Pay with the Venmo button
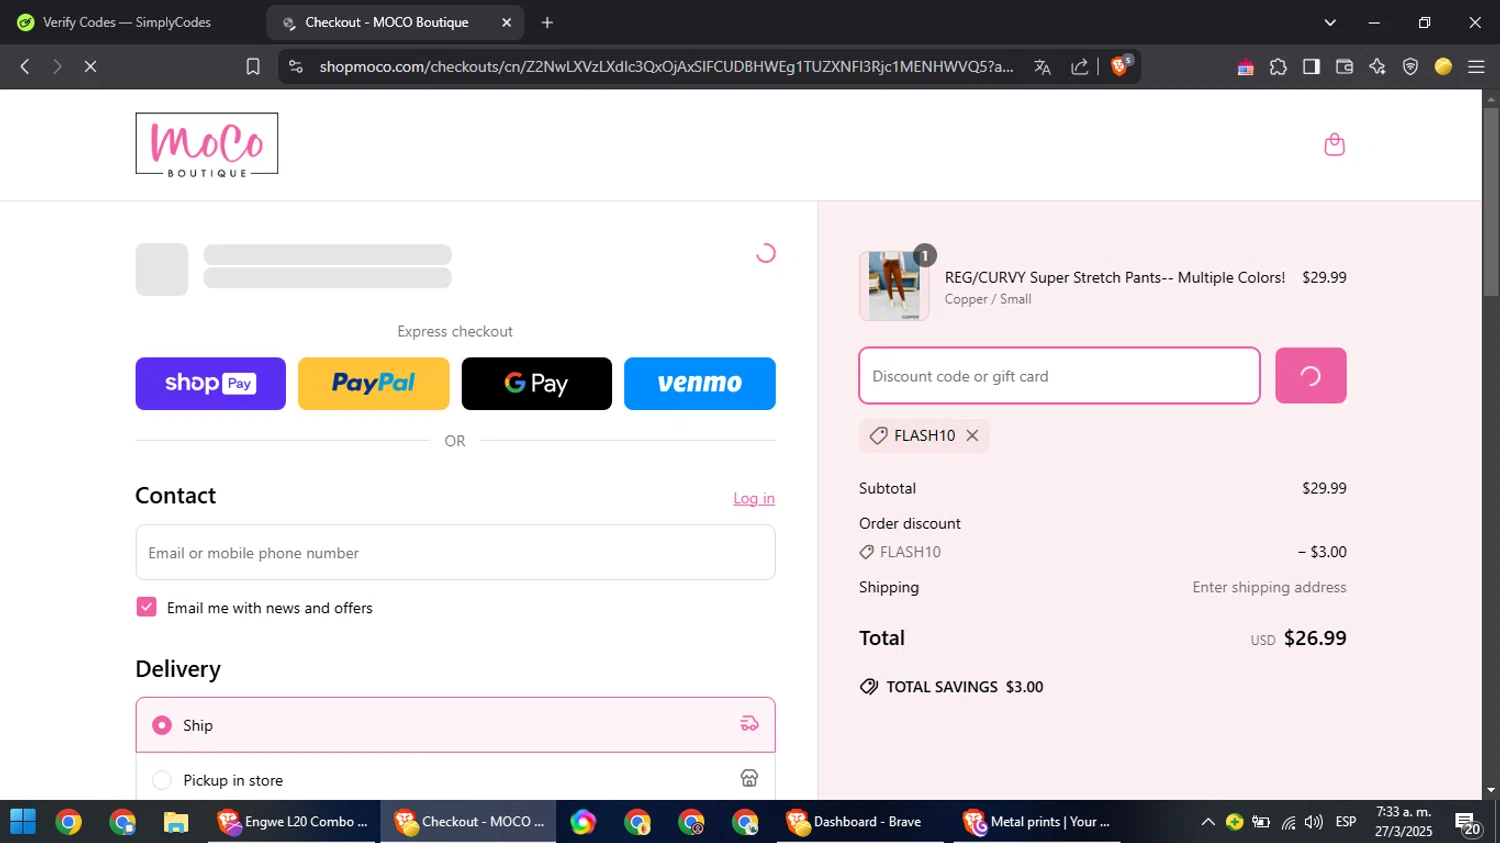Screen dimensions: 1500x843 [x=700, y=383]
